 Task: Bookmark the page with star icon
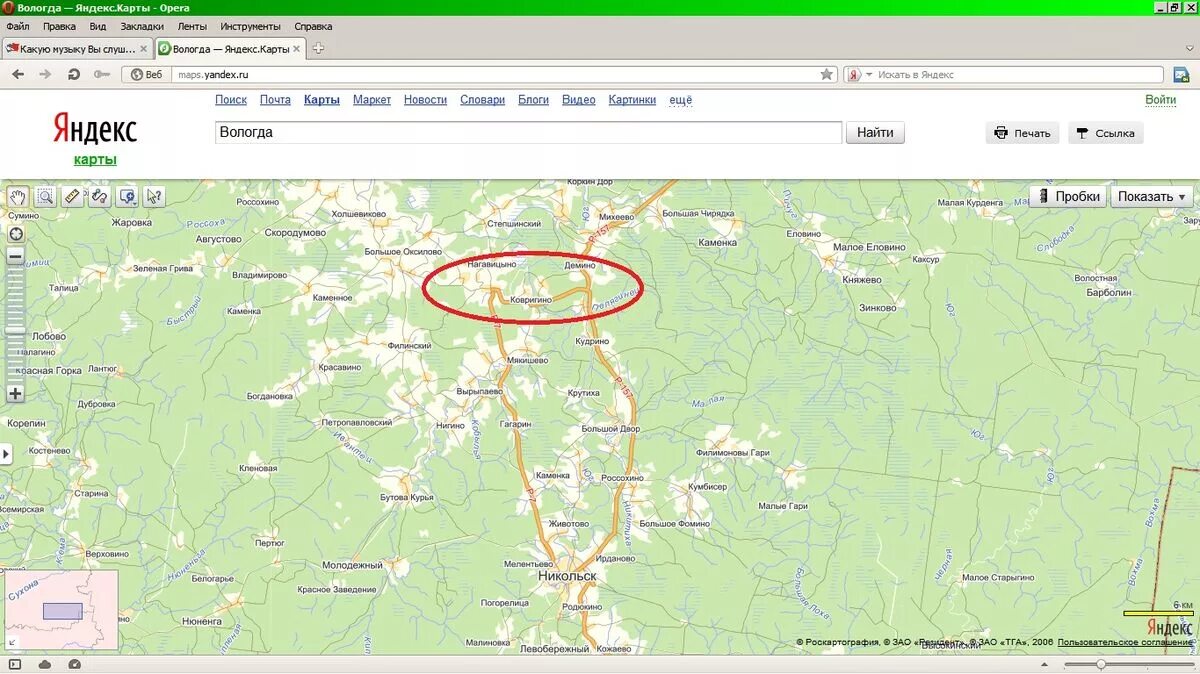827,74
